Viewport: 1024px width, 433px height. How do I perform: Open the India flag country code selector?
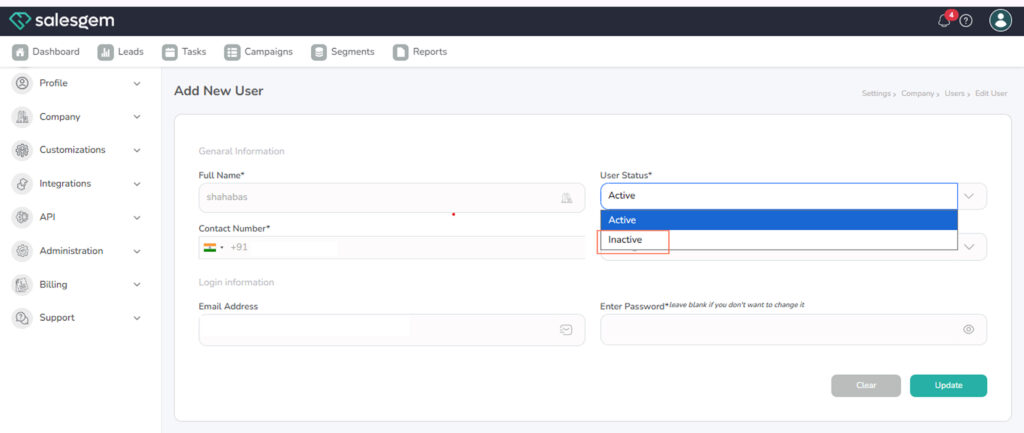pyautogui.click(x=212, y=247)
